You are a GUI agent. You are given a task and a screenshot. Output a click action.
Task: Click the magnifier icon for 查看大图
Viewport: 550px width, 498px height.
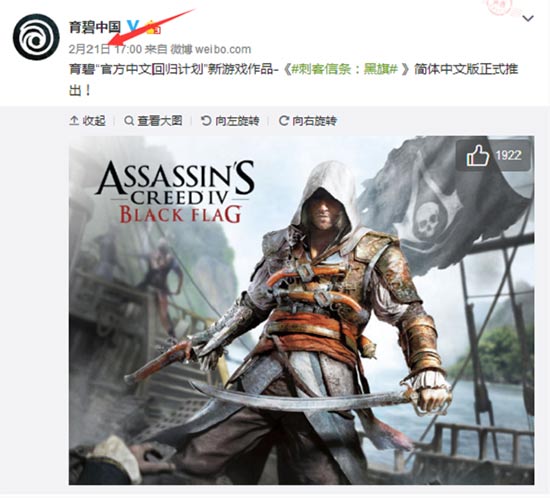pyautogui.click(x=129, y=121)
